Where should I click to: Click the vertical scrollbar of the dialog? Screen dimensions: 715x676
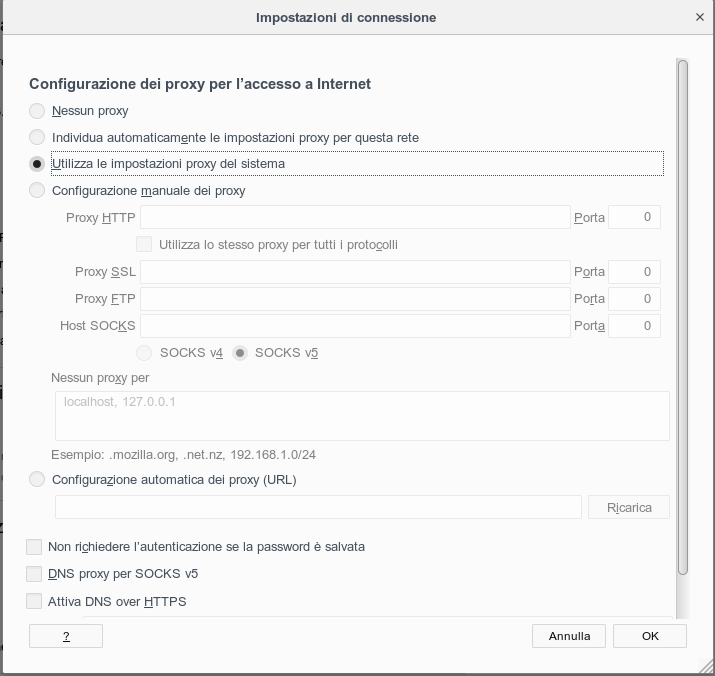(x=683, y=317)
